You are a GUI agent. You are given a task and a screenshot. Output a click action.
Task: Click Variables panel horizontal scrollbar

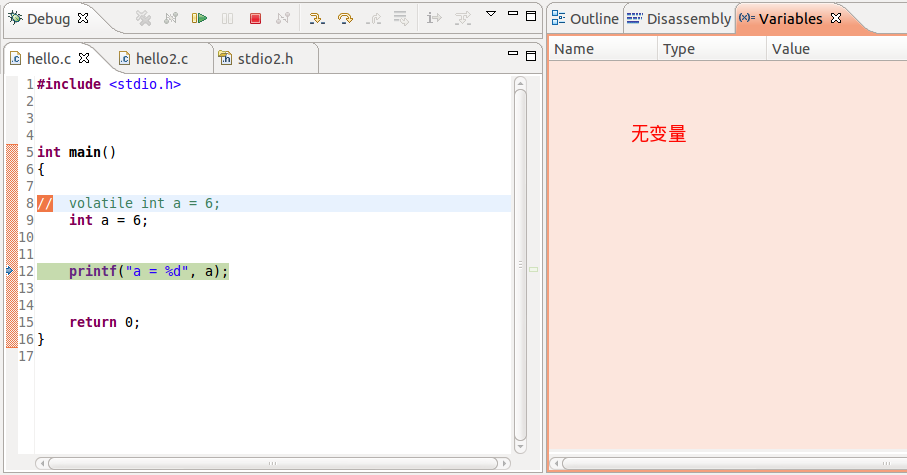coord(735,463)
